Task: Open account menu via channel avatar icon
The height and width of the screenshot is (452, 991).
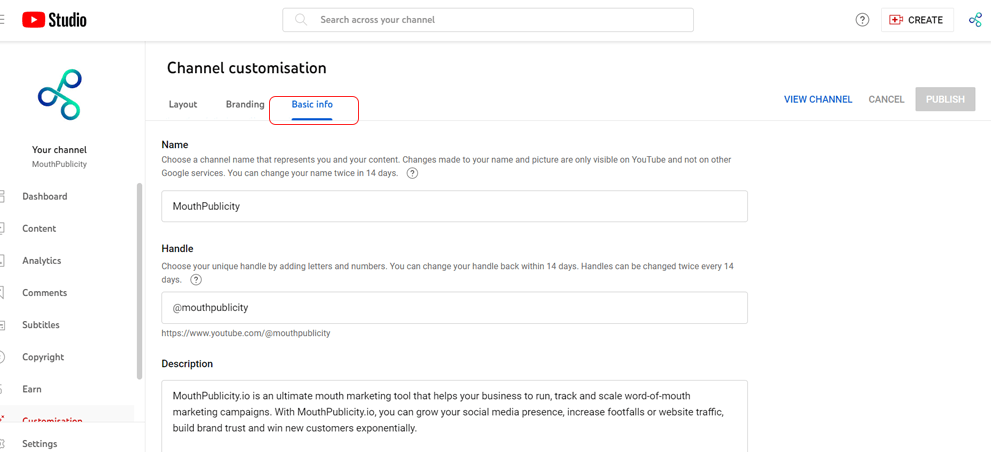Action: point(975,20)
